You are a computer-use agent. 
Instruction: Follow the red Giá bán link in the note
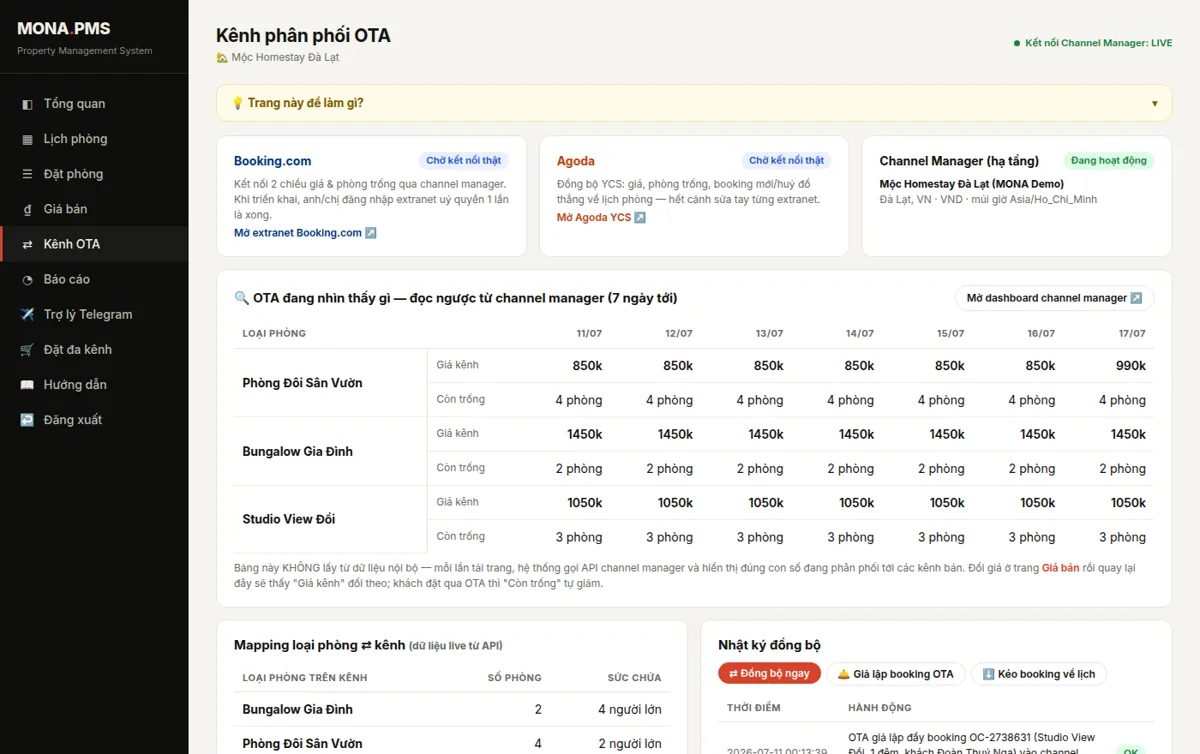[1061, 568]
